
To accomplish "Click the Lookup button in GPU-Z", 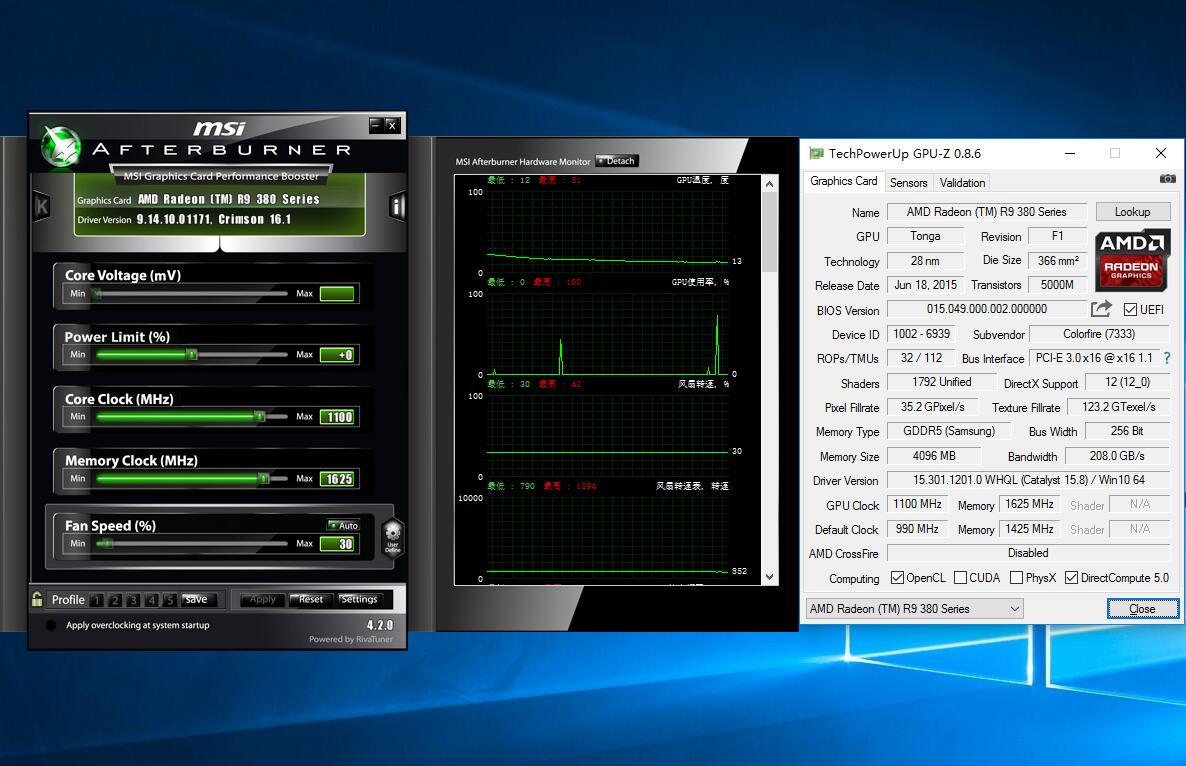I will (x=1132, y=212).
